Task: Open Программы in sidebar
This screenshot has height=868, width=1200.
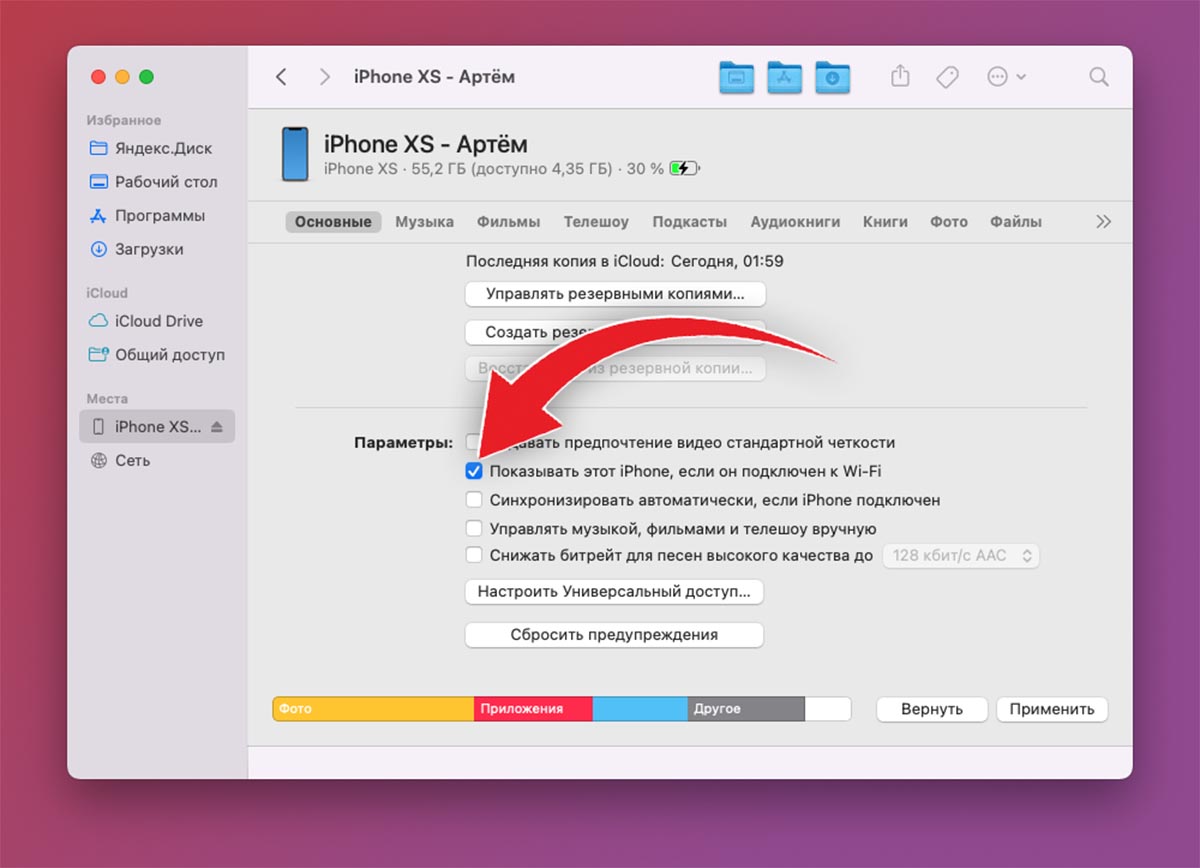Action: pos(147,216)
